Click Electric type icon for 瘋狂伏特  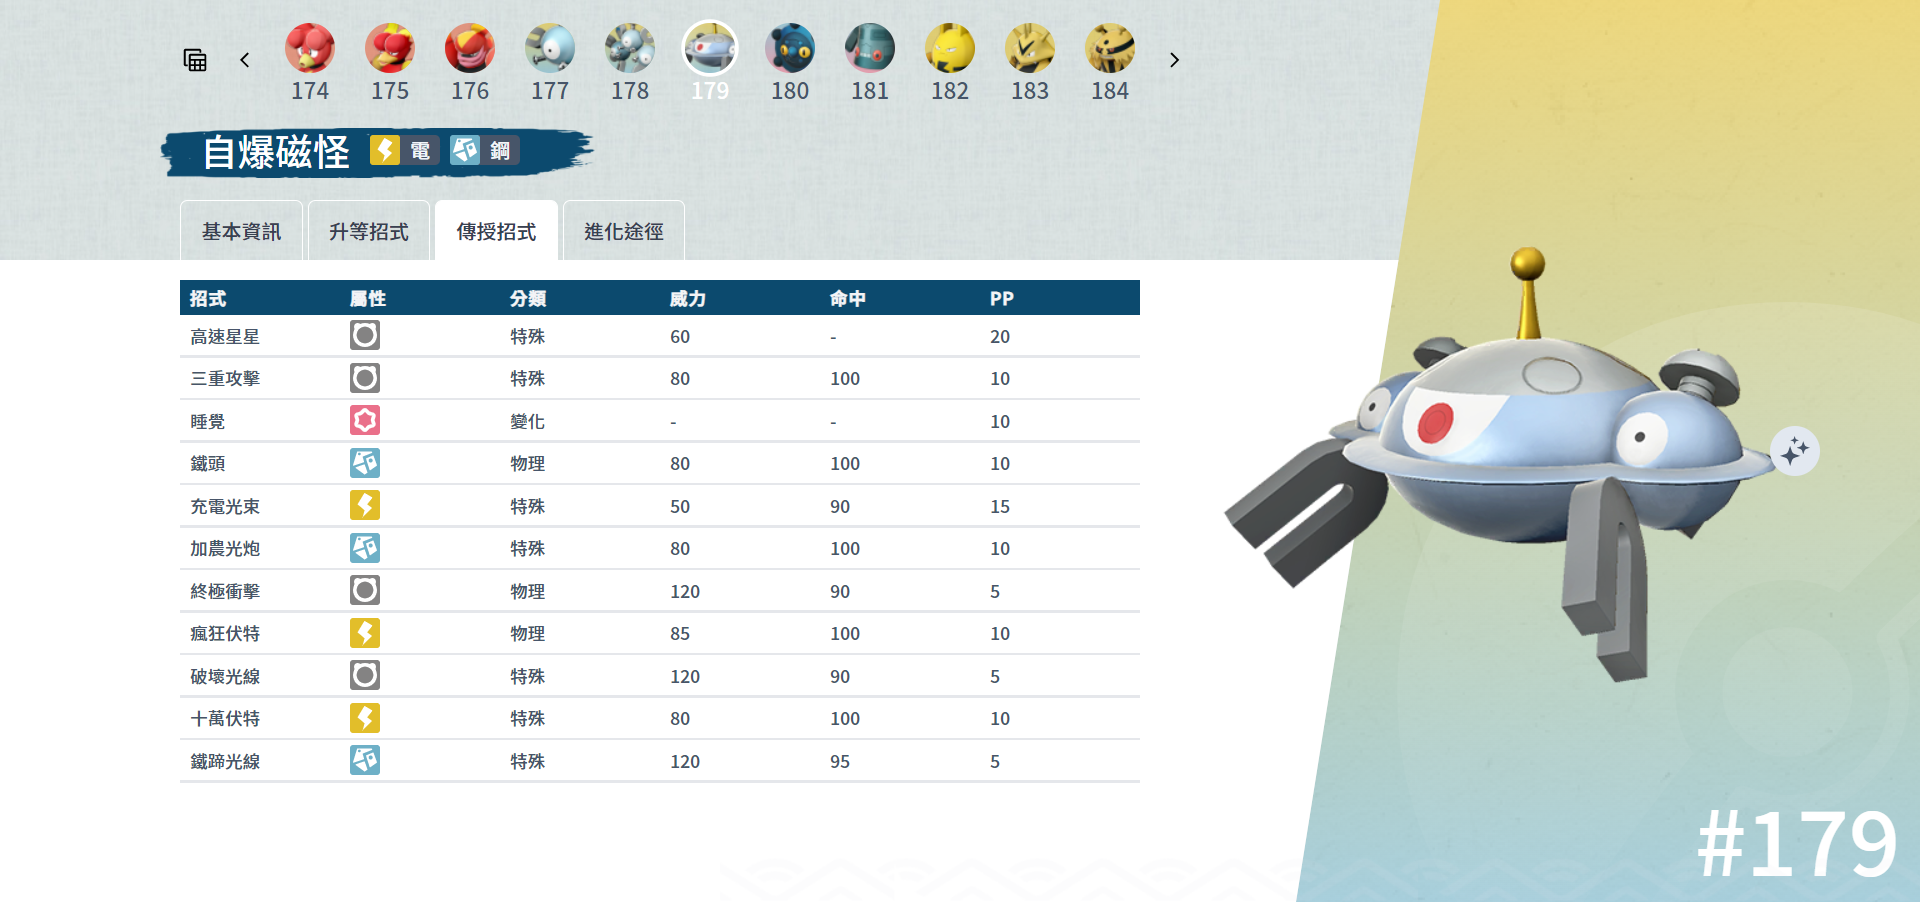pyautogui.click(x=365, y=633)
